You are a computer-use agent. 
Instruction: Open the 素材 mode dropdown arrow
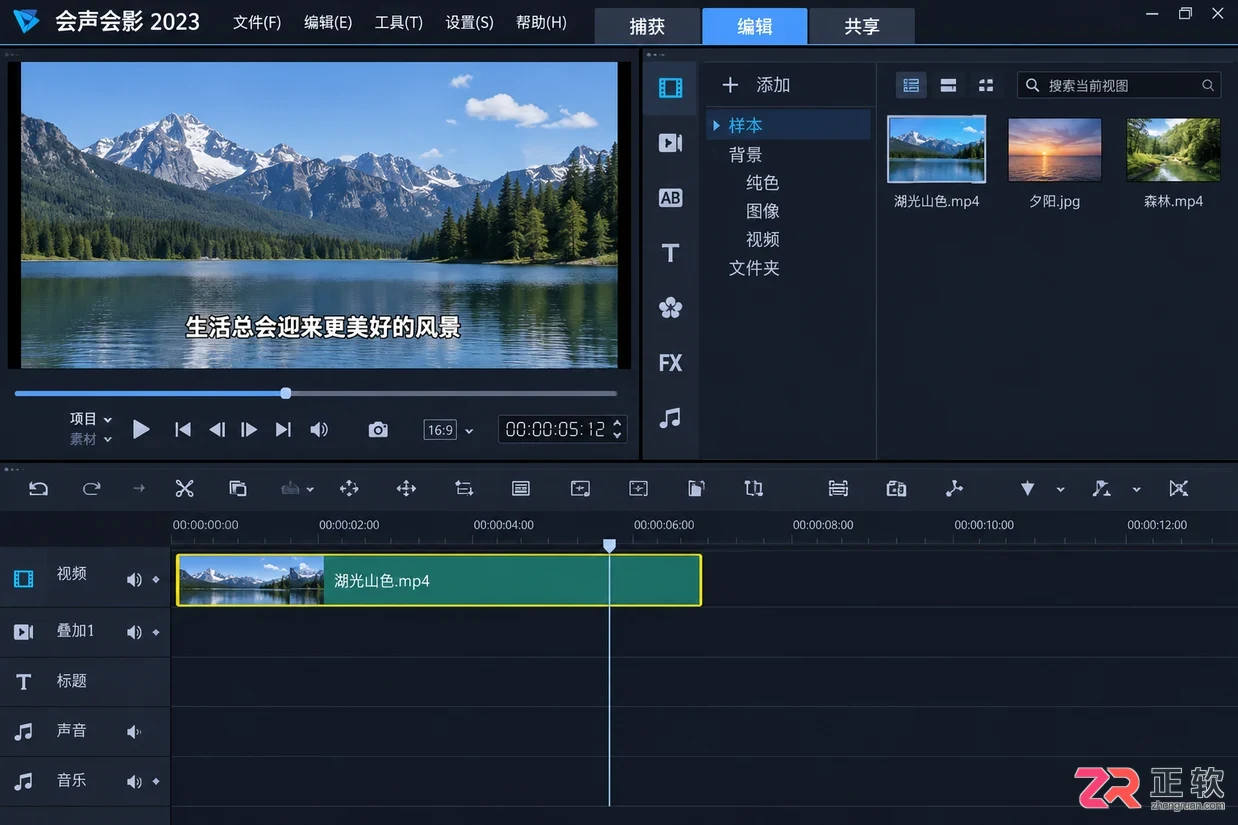[x=108, y=439]
